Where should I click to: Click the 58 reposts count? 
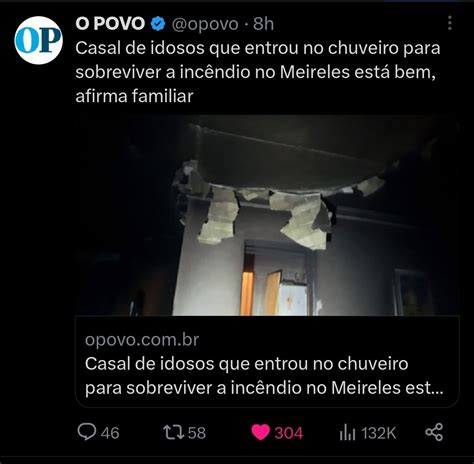(197, 433)
